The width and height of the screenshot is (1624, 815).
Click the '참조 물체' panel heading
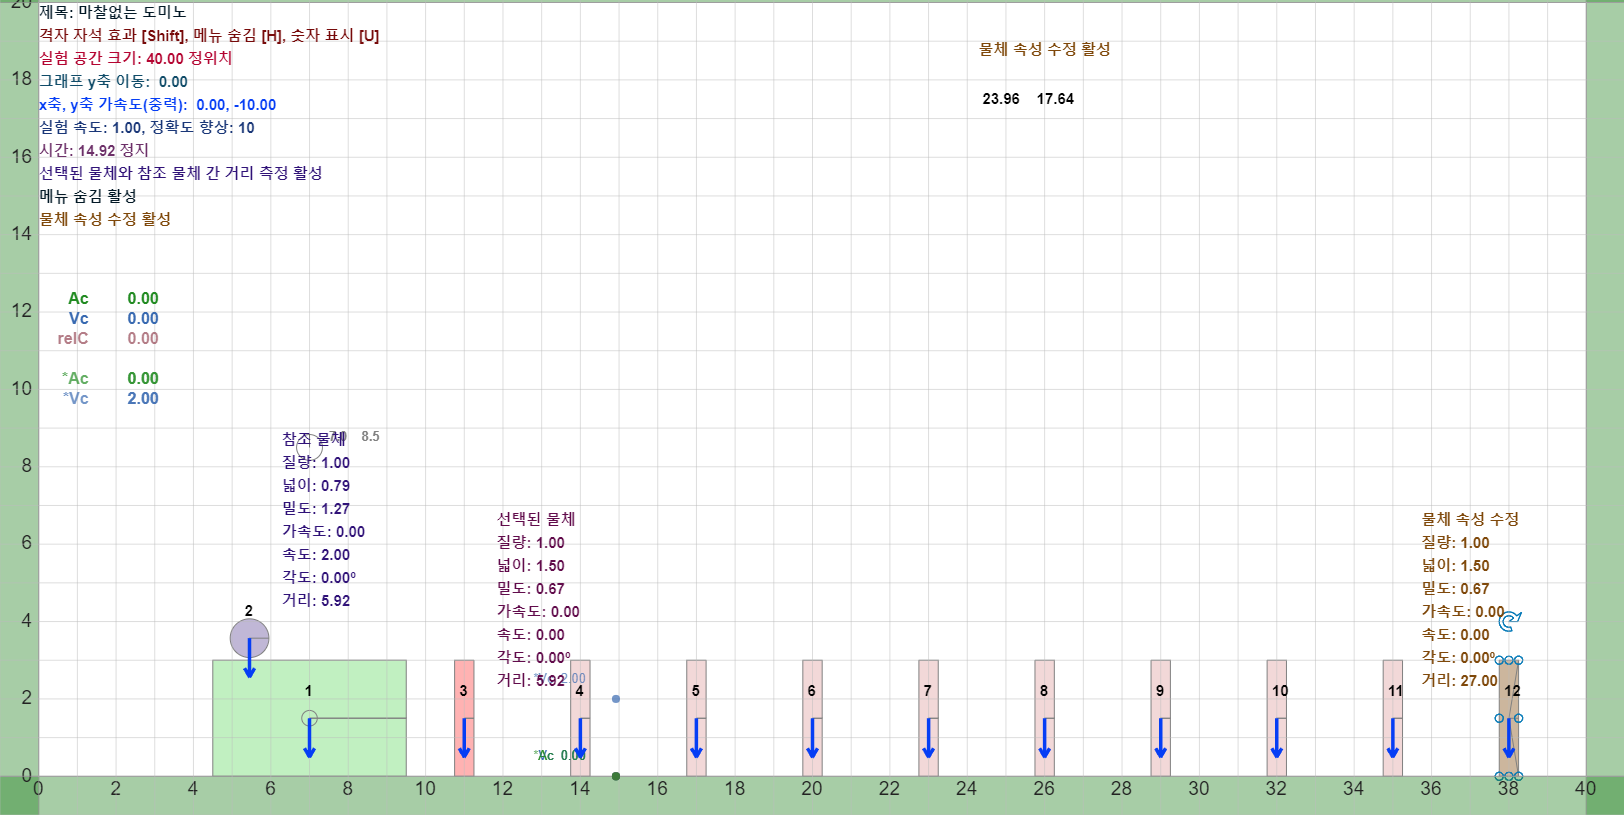click(x=314, y=439)
